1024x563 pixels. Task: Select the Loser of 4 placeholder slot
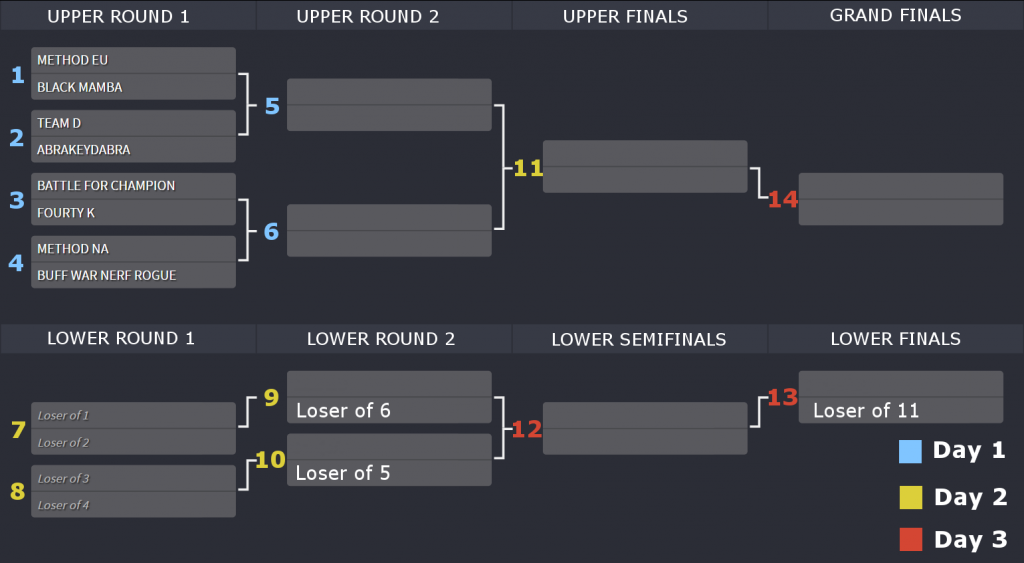click(x=133, y=505)
